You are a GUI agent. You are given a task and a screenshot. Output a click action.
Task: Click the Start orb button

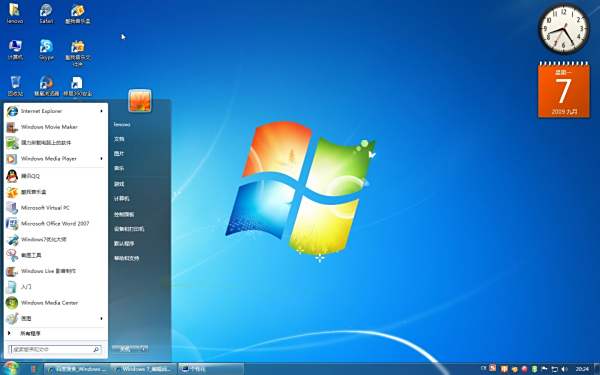coord(10,368)
